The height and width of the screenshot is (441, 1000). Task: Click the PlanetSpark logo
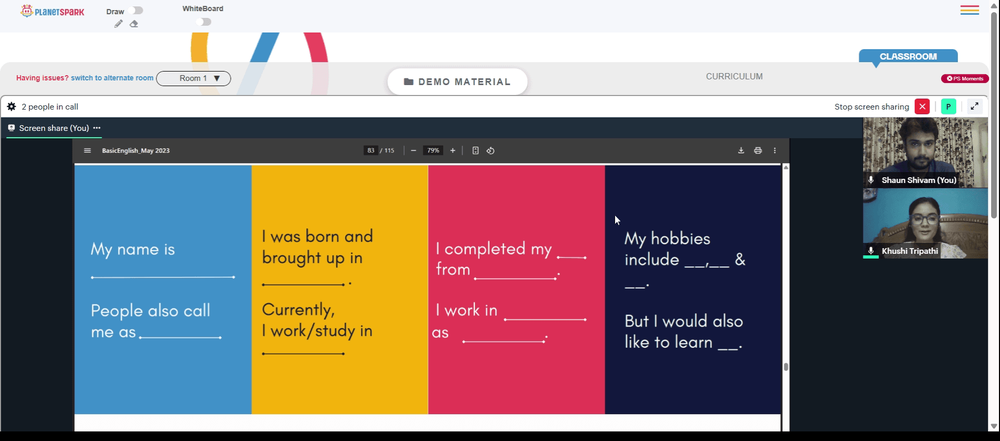[x=52, y=11]
